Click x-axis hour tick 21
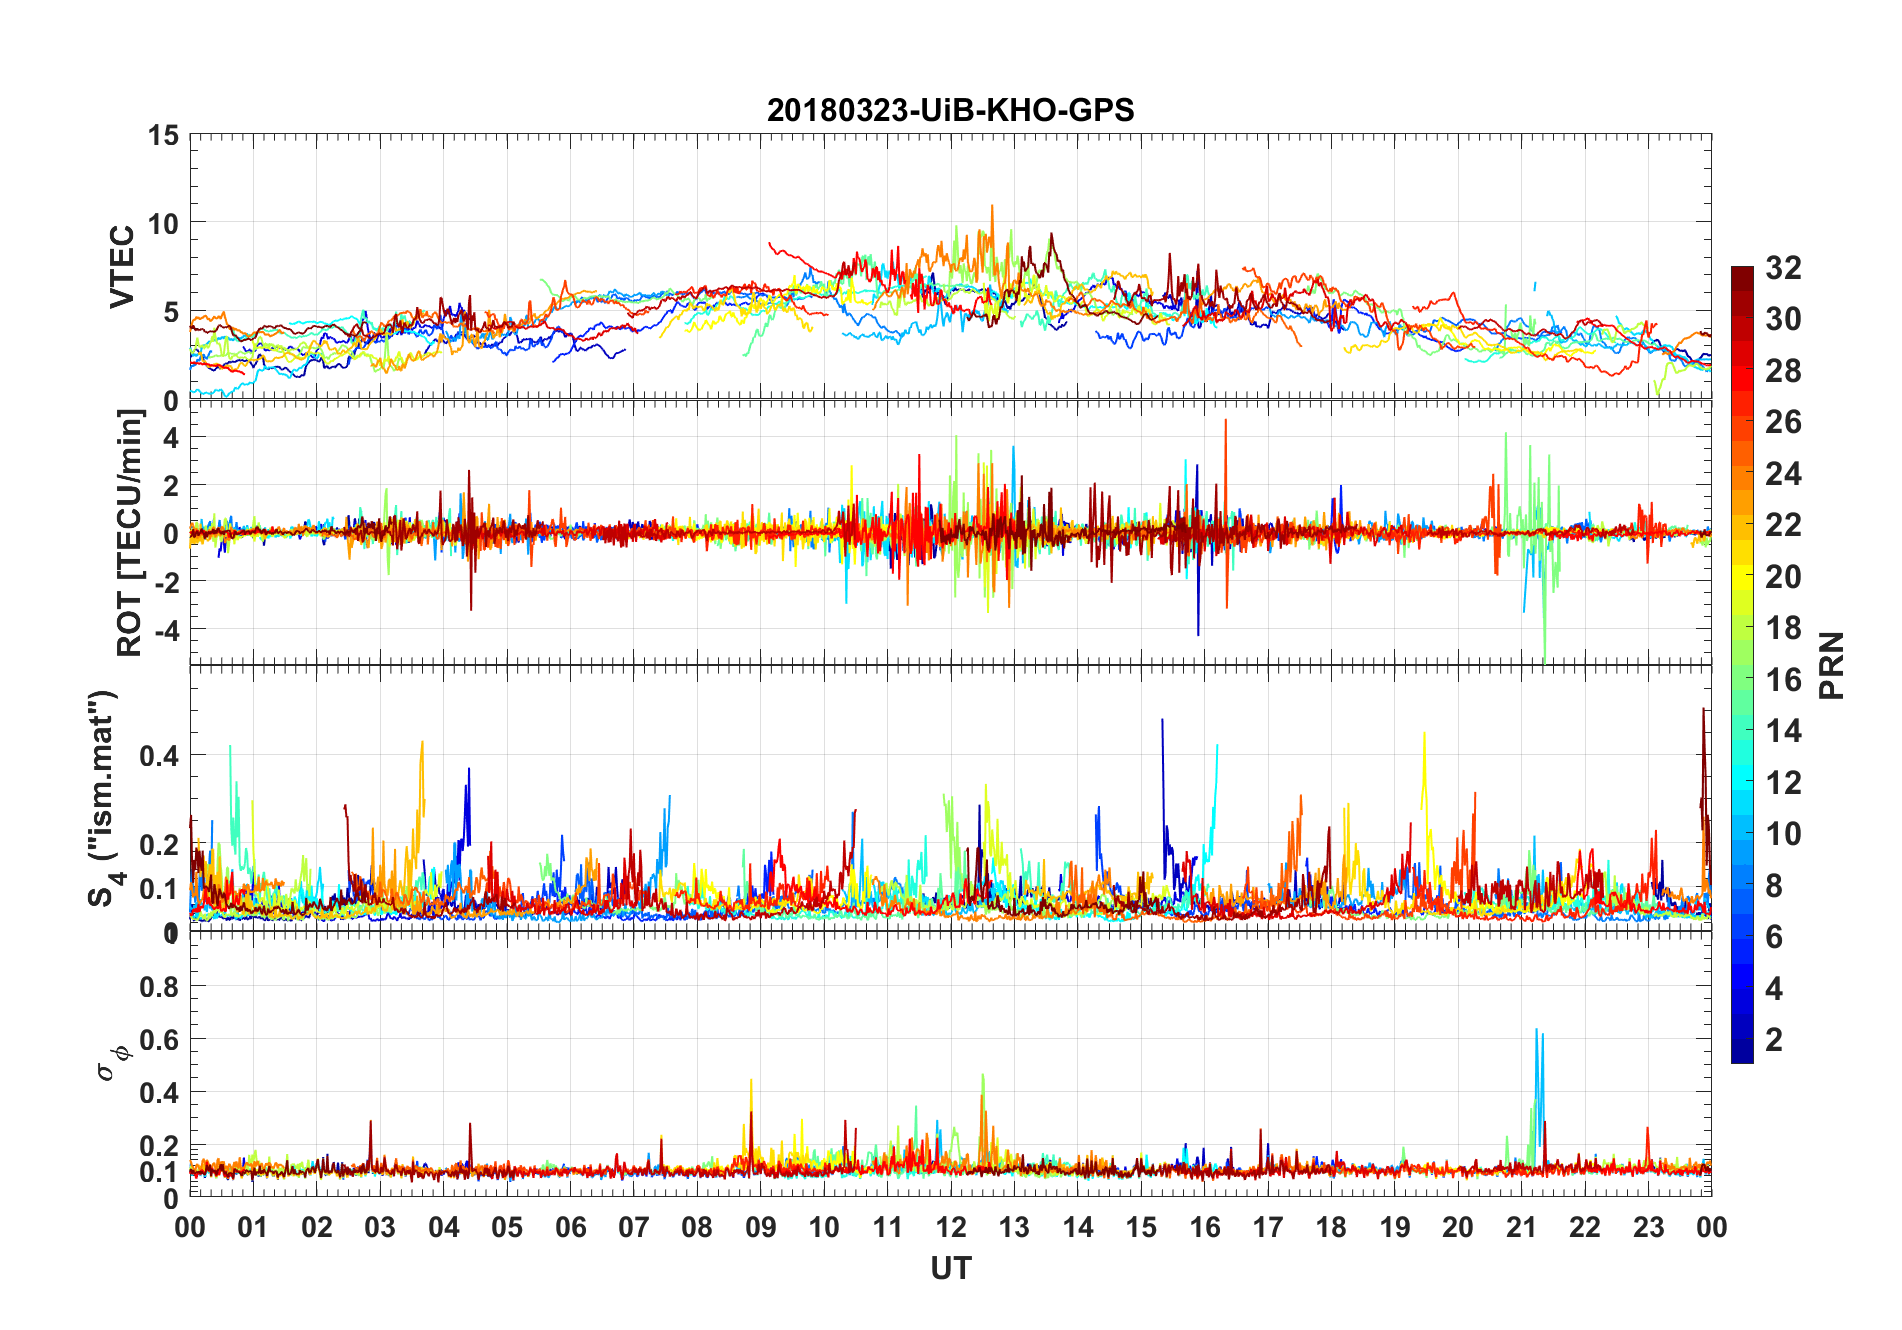The width and height of the screenshot is (1902, 1330). pyautogui.click(x=1521, y=1227)
